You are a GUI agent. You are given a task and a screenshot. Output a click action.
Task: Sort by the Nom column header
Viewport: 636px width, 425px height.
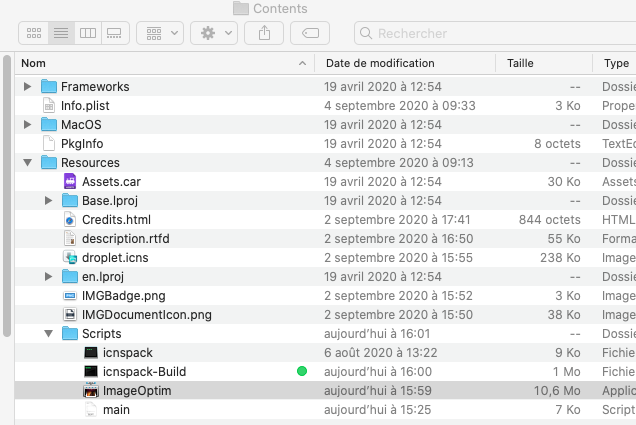click(x=164, y=63)
